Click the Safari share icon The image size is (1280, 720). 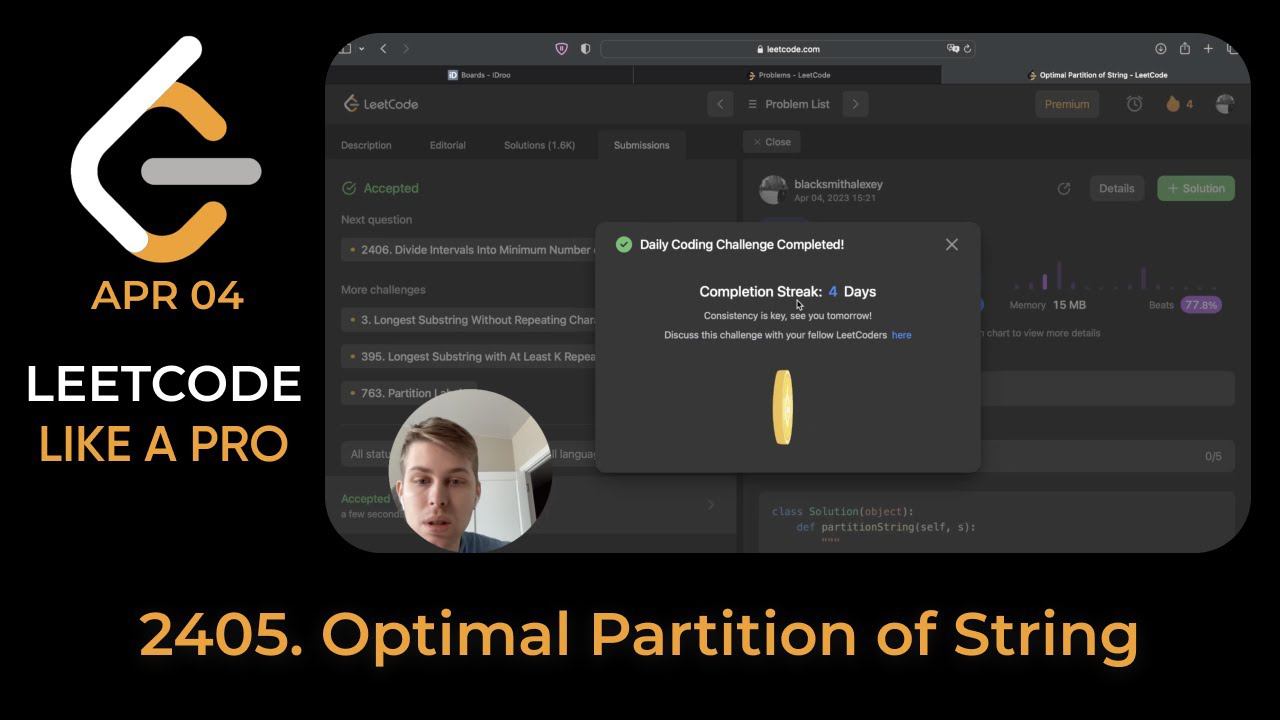1185,48
